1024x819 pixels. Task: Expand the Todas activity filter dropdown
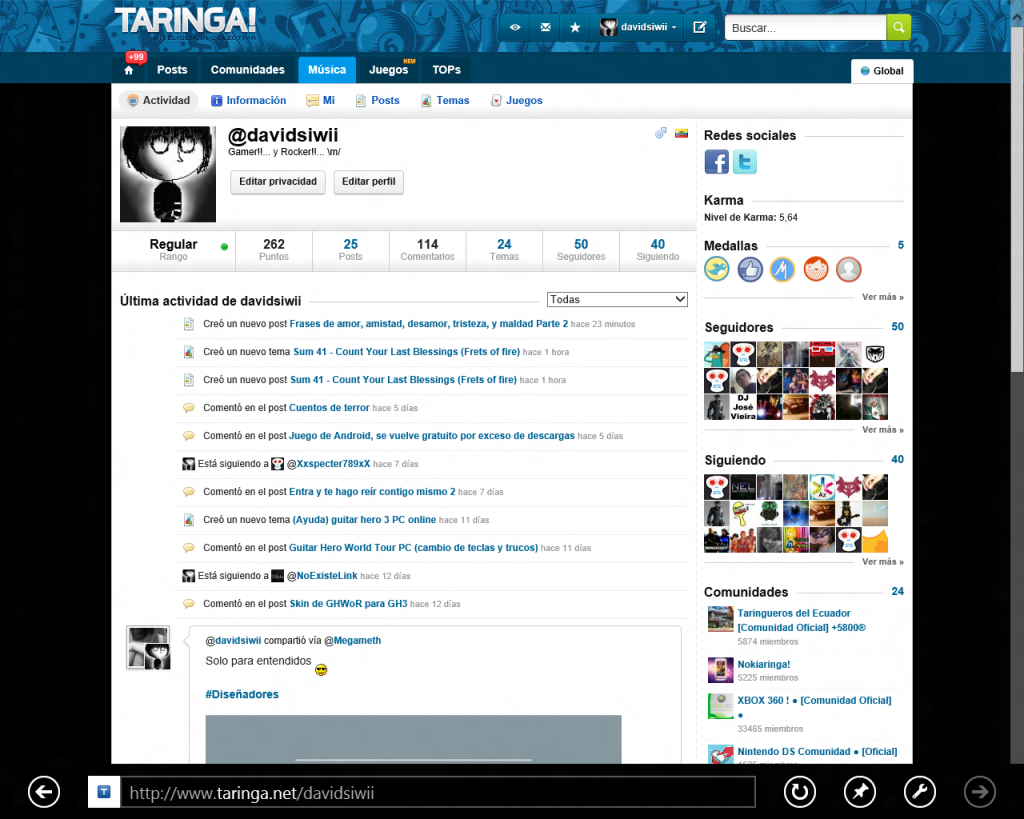point(617,299)
